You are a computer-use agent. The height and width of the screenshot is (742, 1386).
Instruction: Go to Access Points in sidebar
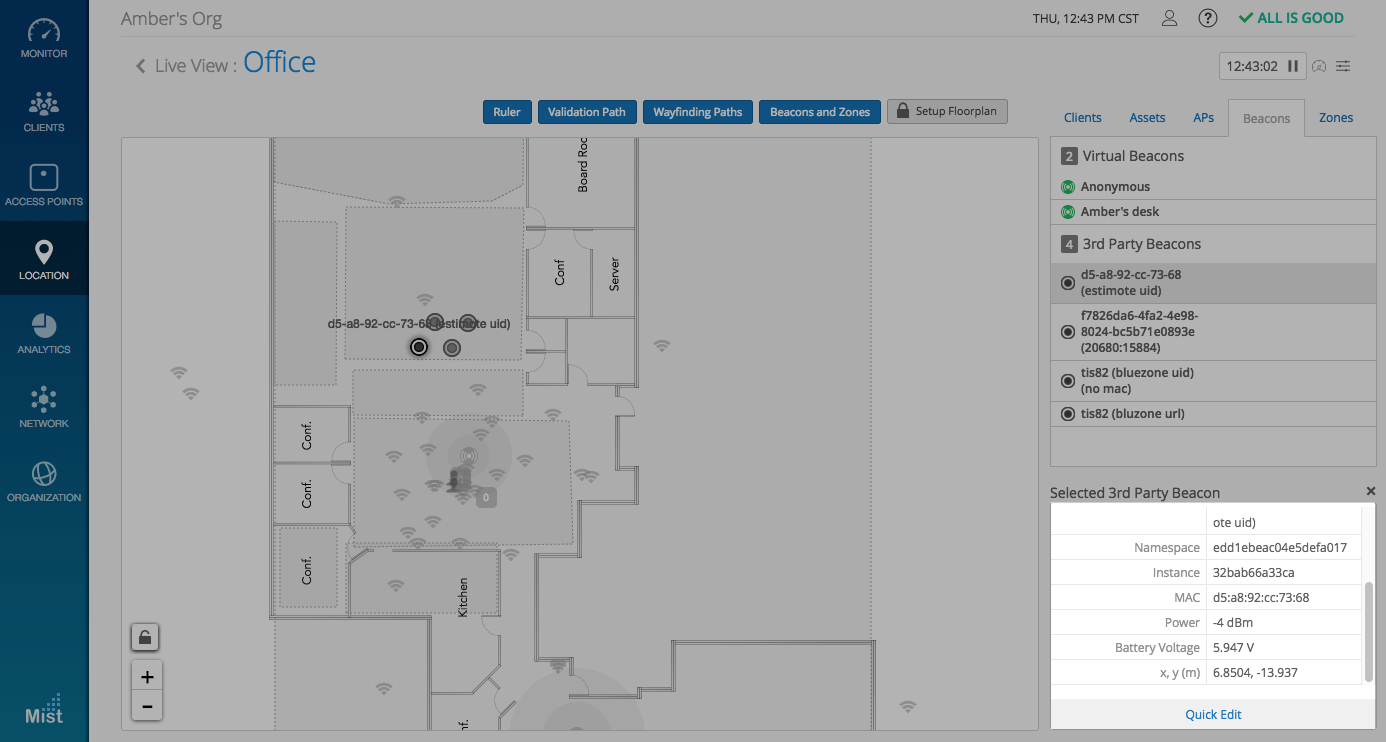click(44, 186)
